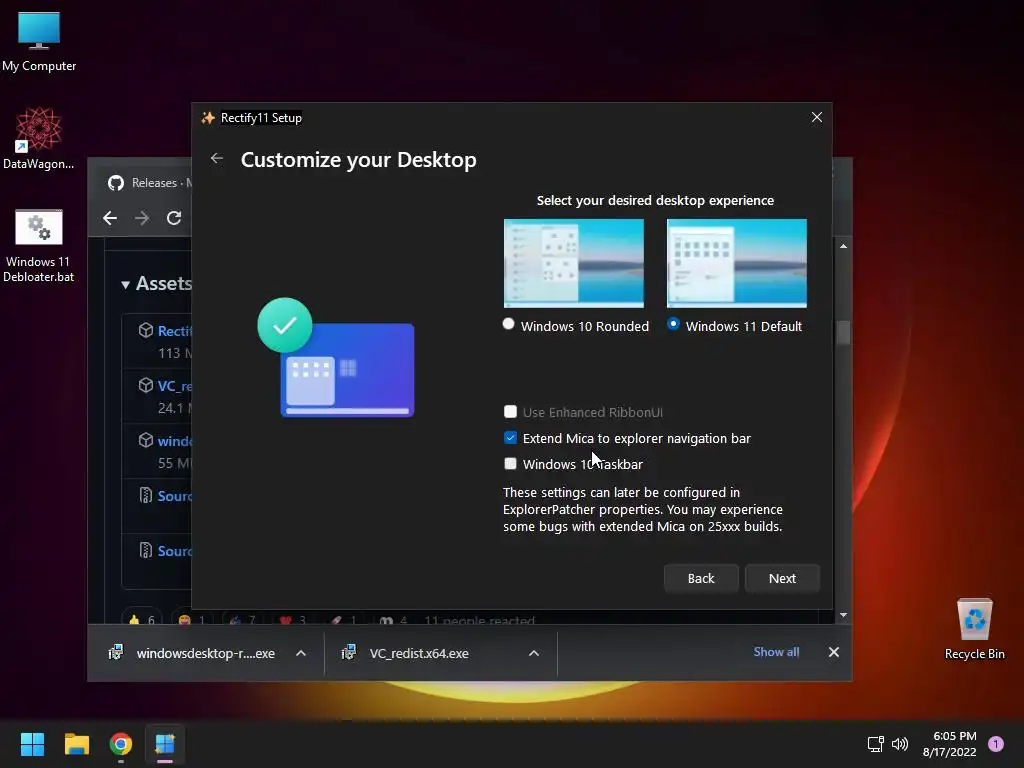Open the VC_redist asset link on GitHub
The width and height of the screenshot is (1024, 768).
(x=174, y=386)
